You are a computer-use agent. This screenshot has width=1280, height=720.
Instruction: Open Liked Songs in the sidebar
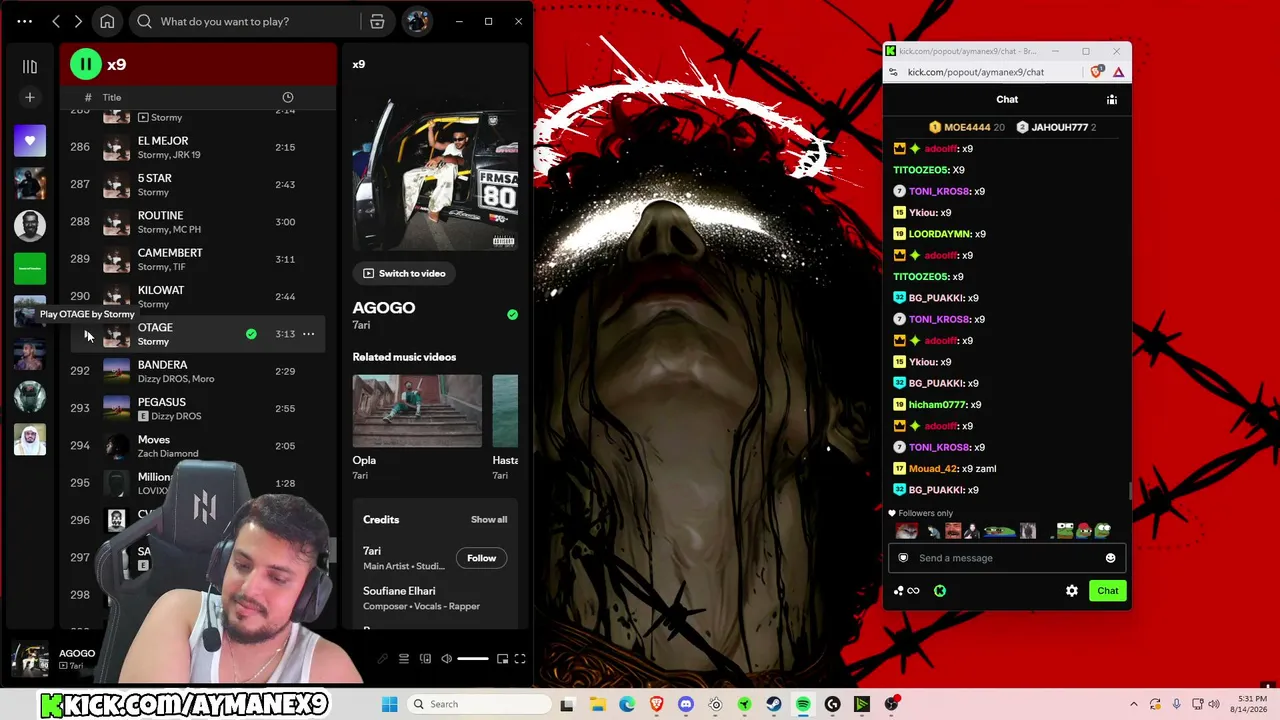tap(30, 141)
